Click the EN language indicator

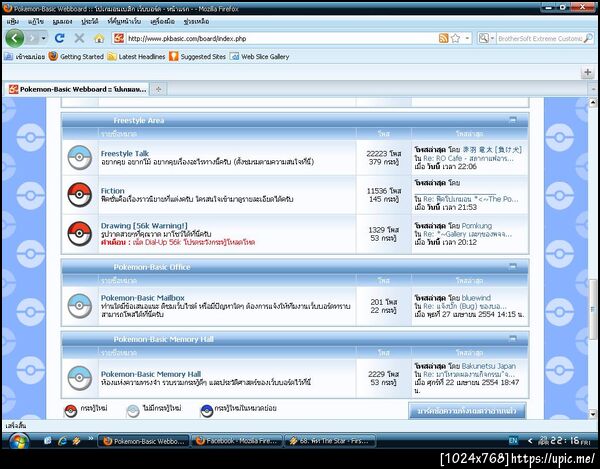(513, 441)
